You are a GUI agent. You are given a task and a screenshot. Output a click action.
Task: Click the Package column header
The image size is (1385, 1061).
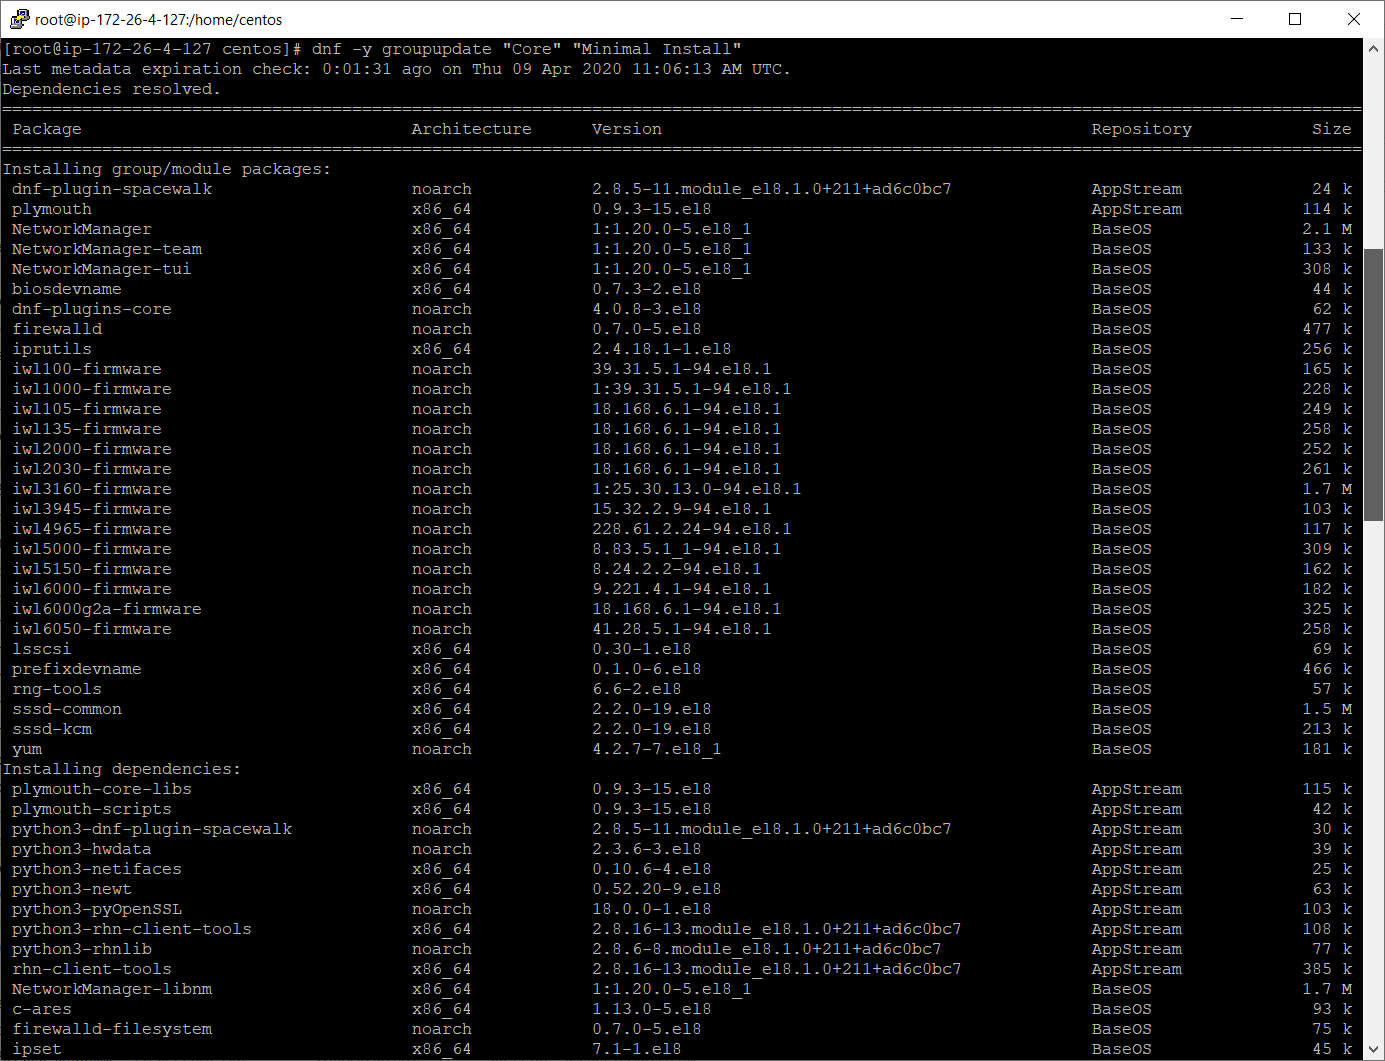47,129
